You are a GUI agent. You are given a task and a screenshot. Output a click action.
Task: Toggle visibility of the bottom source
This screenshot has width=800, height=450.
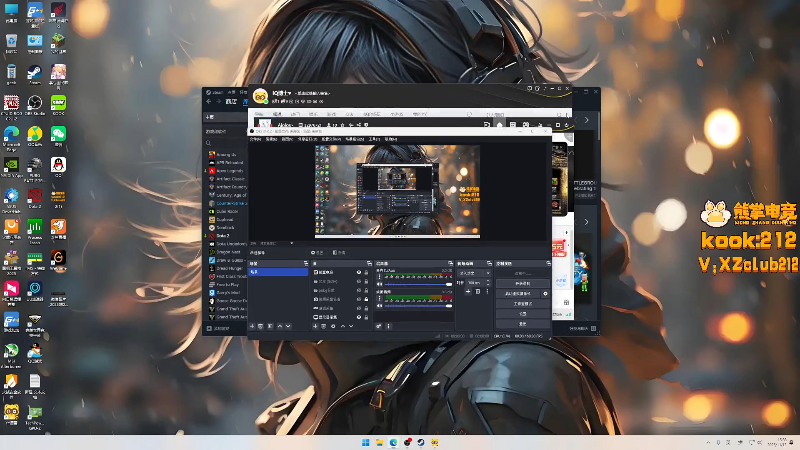click(x=359, y=317)
